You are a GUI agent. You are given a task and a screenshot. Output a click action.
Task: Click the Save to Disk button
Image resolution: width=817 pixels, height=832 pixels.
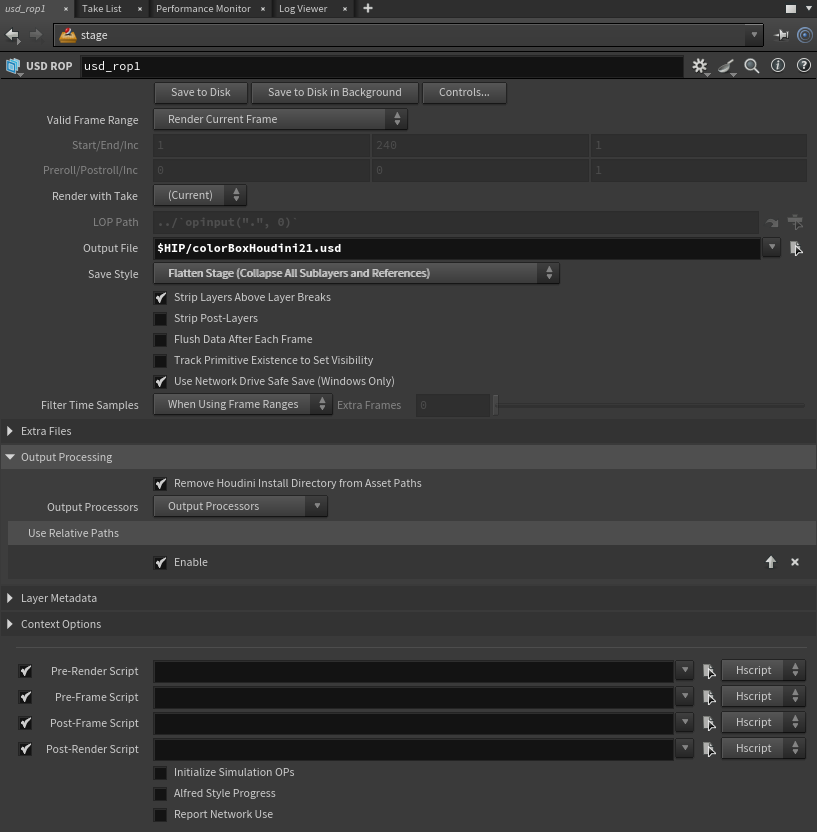tap(200, 92)
